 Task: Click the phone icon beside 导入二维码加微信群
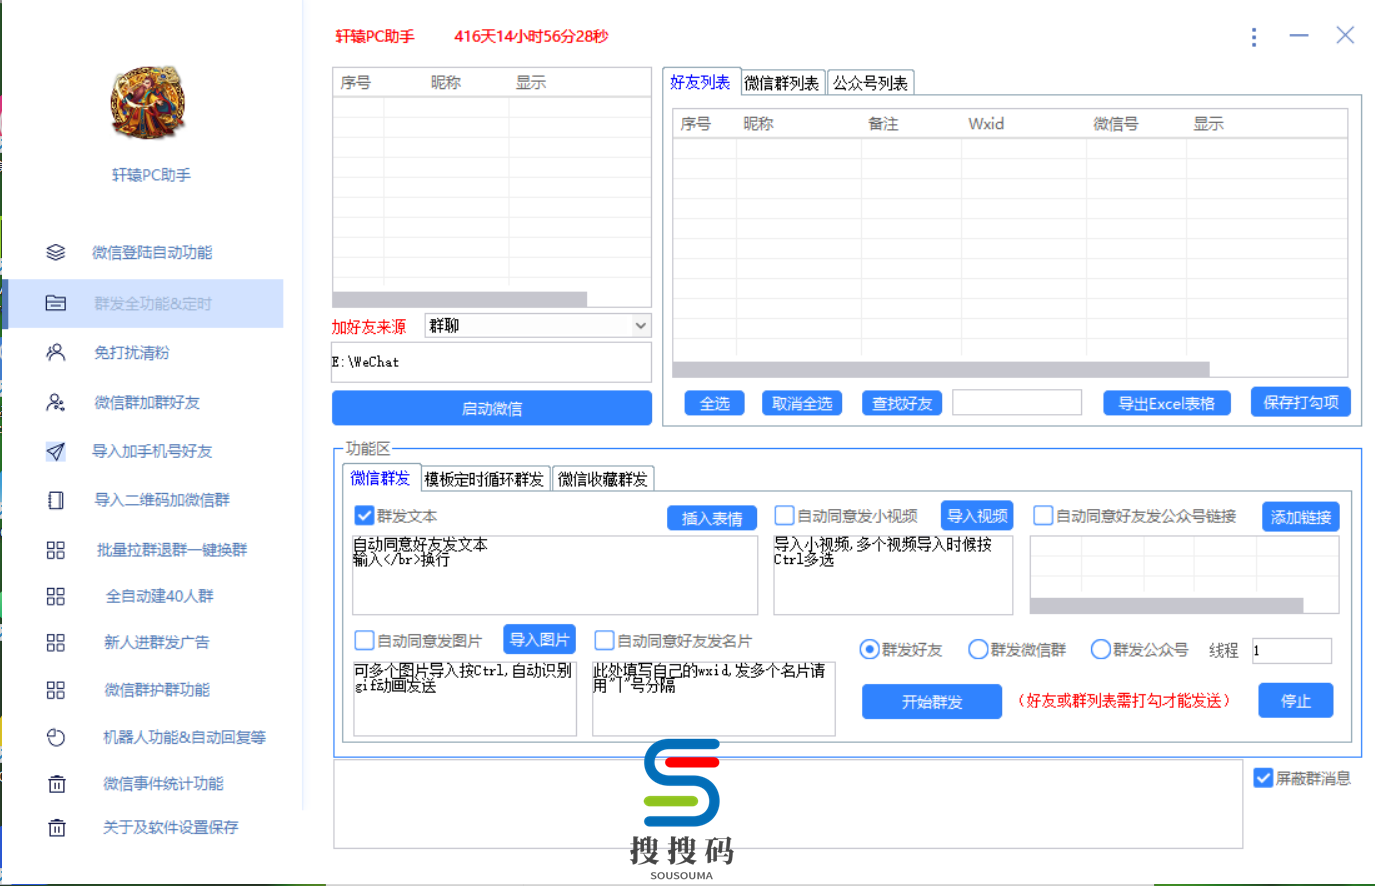pyautogui.click(x=56, y=500)
